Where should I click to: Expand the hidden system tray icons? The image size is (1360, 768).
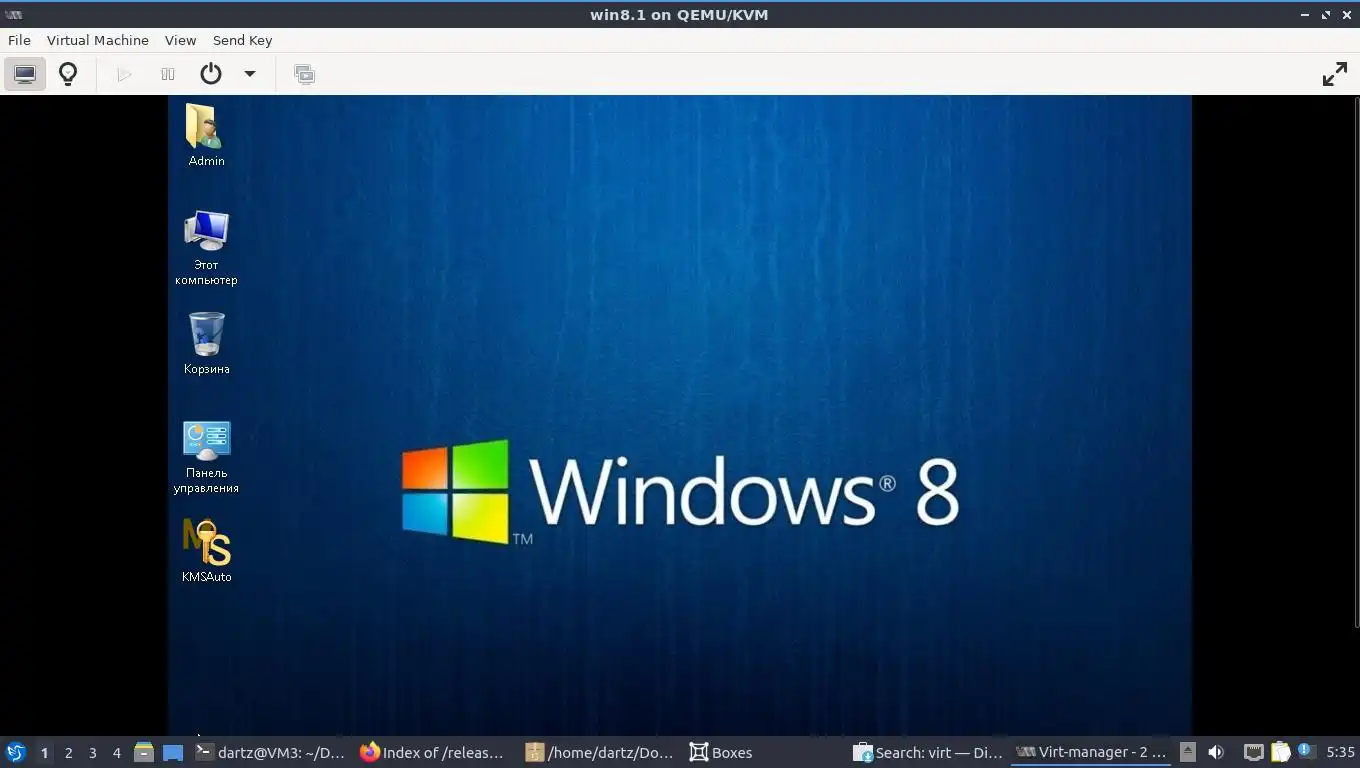(1188, 752)
